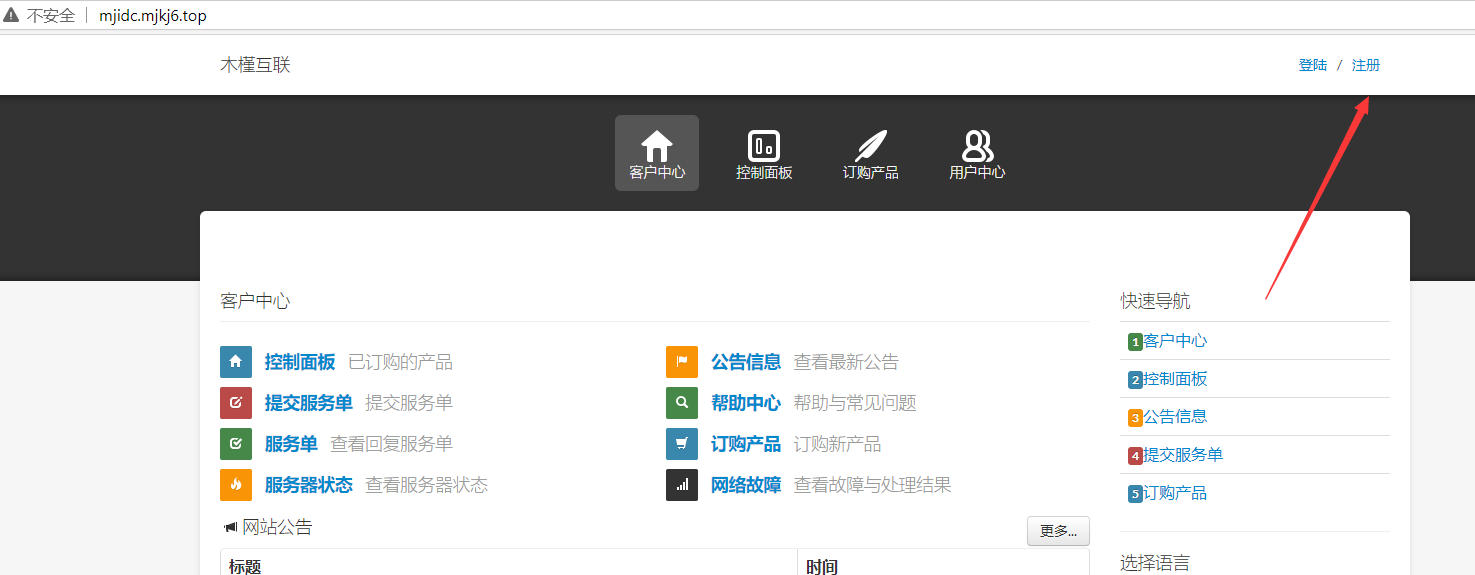Viewport: 1475px width, 575px height.
Task: Click the red edit icon beside 提交服务单
Action: click(x=236, y=403)
